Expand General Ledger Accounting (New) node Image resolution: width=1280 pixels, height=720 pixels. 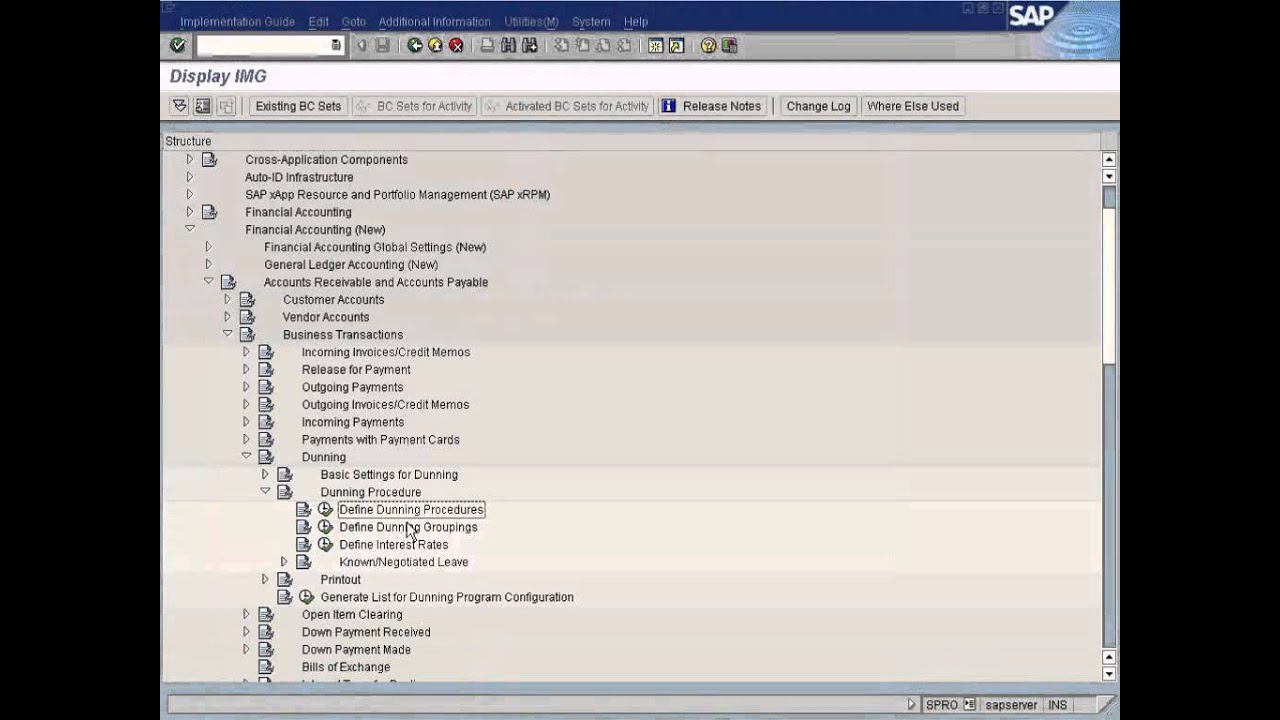click(x=208, y=264)
